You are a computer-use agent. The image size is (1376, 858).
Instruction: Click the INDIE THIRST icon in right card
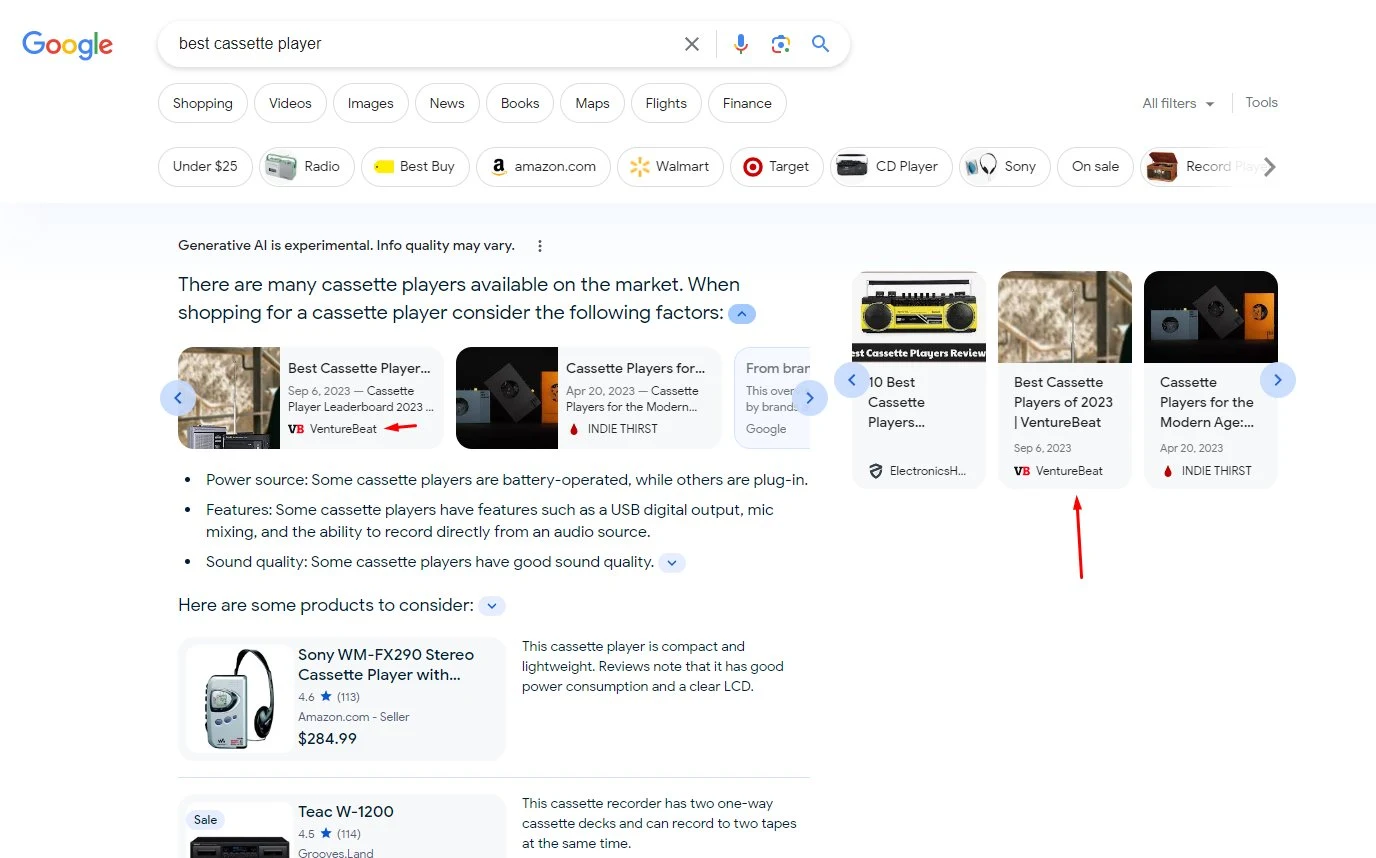tap(1167, 471)
